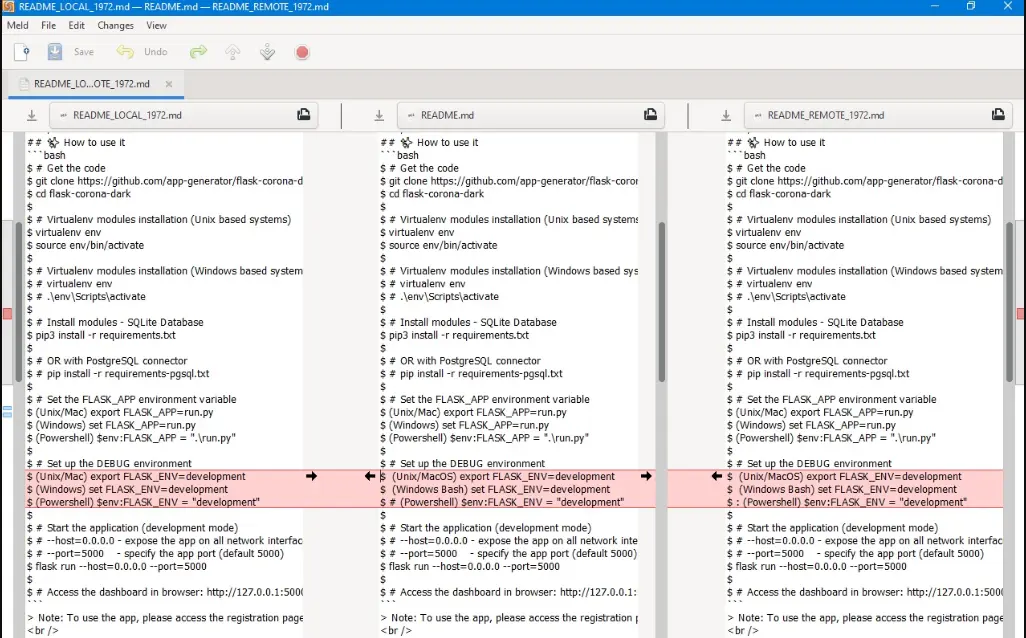The height and width of the screenshot is (638, 1026).
Task: Click 'cd flask-corona-dark' in middle pane
Action: coord(436,194)
